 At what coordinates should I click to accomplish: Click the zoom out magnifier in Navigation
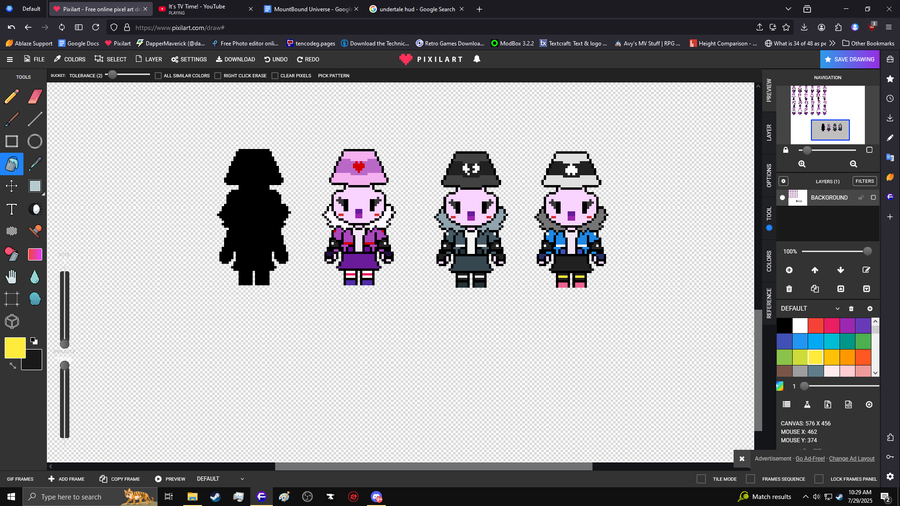[854, 164]
